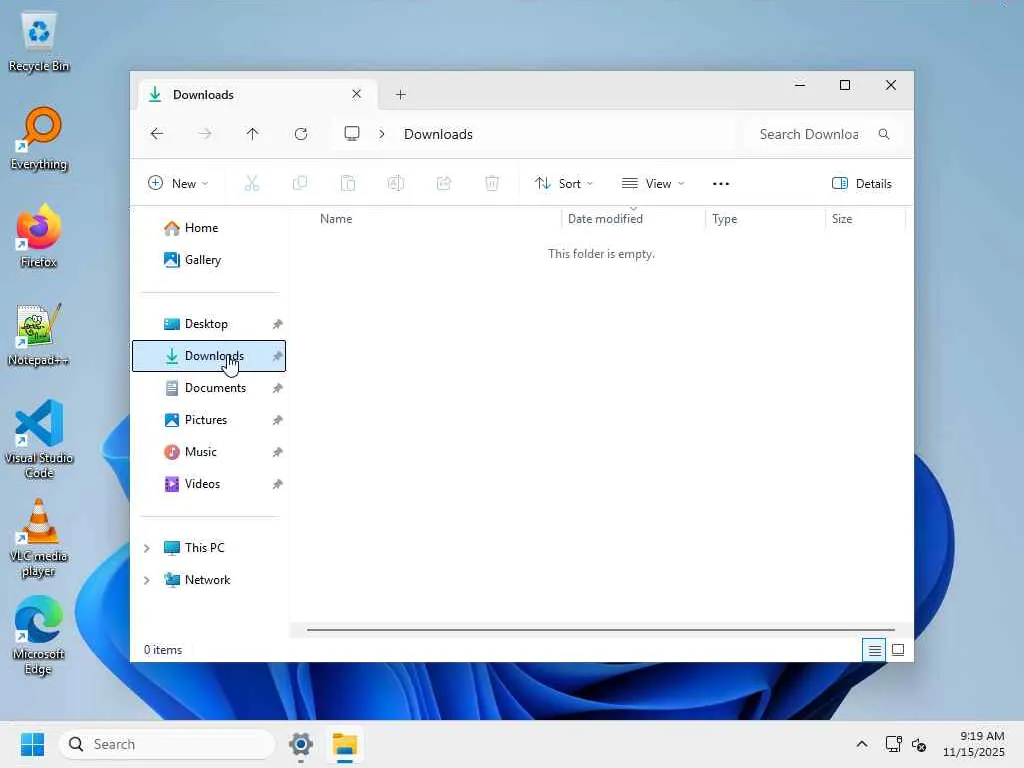Image resolution: width=1024 pixels, height=768 pixels.
Task: Click the Copy icon in the toolbar
Action: click(300, 184)
